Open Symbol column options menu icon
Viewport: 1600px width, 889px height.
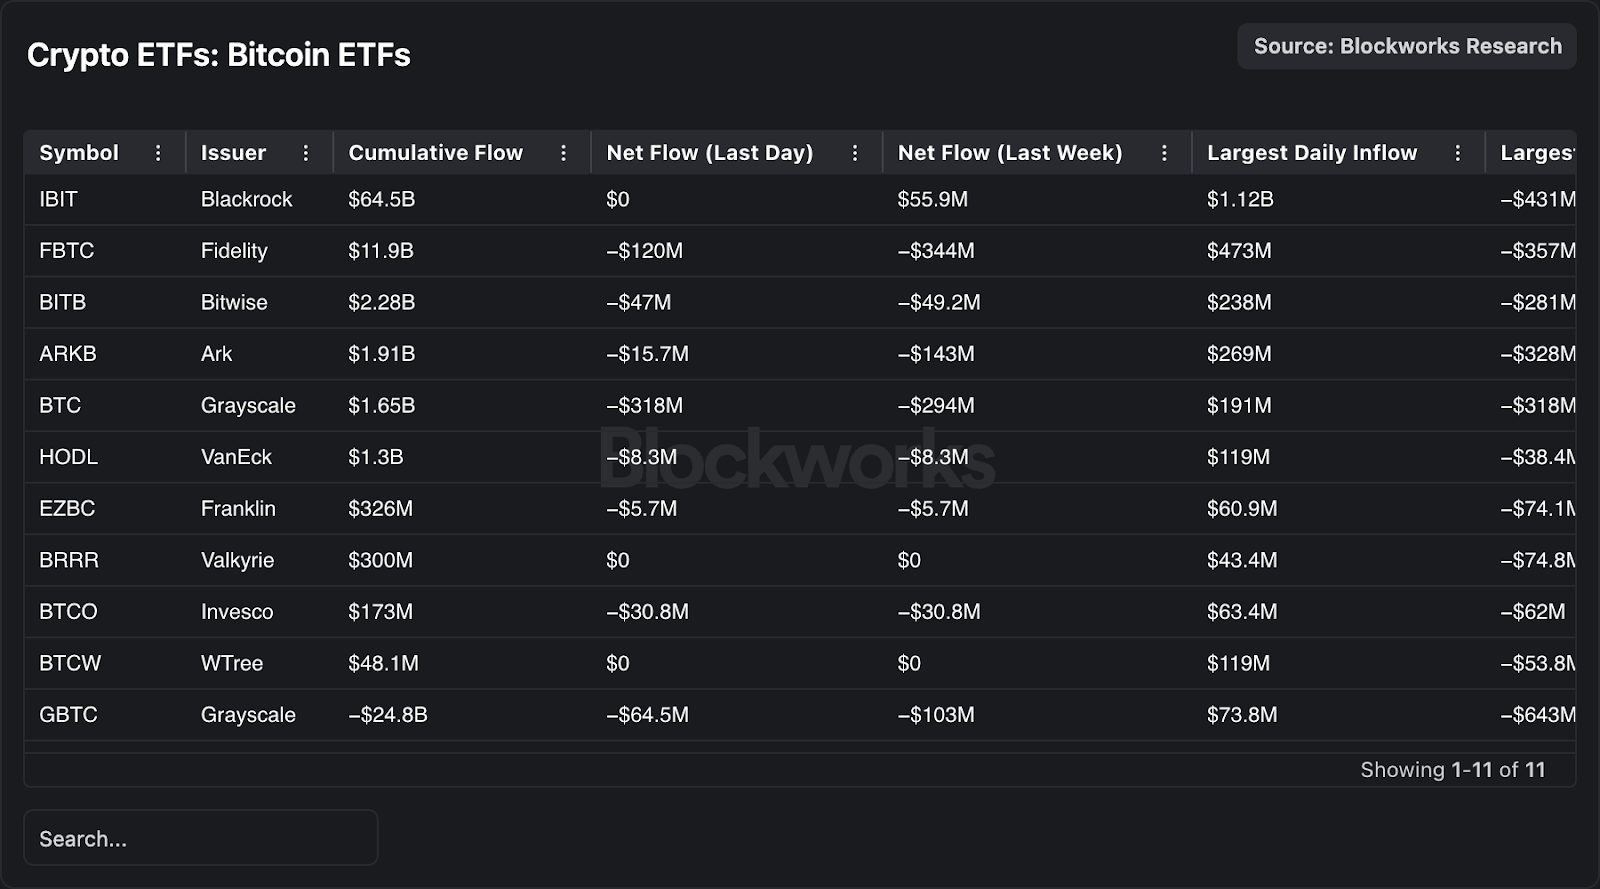pyautogui.click(x=158, y=153)
